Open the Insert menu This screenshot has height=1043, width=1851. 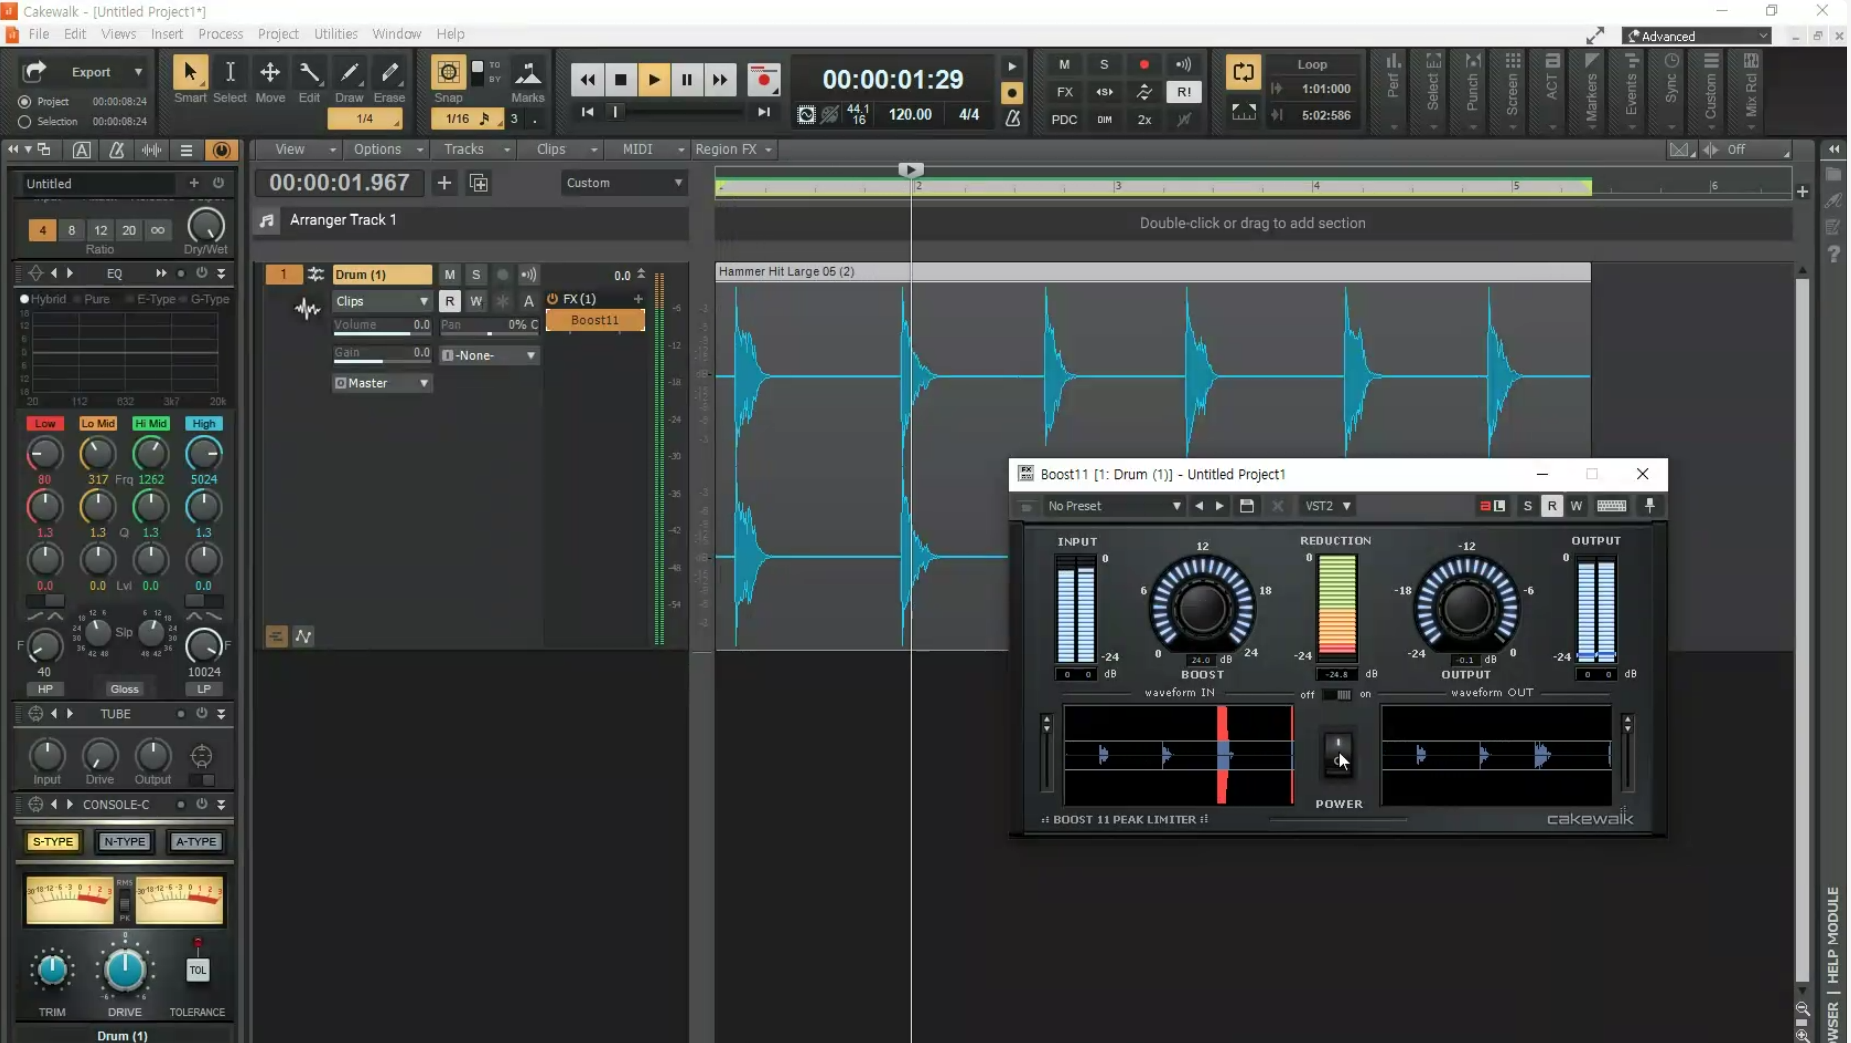(x=167, y=34)
